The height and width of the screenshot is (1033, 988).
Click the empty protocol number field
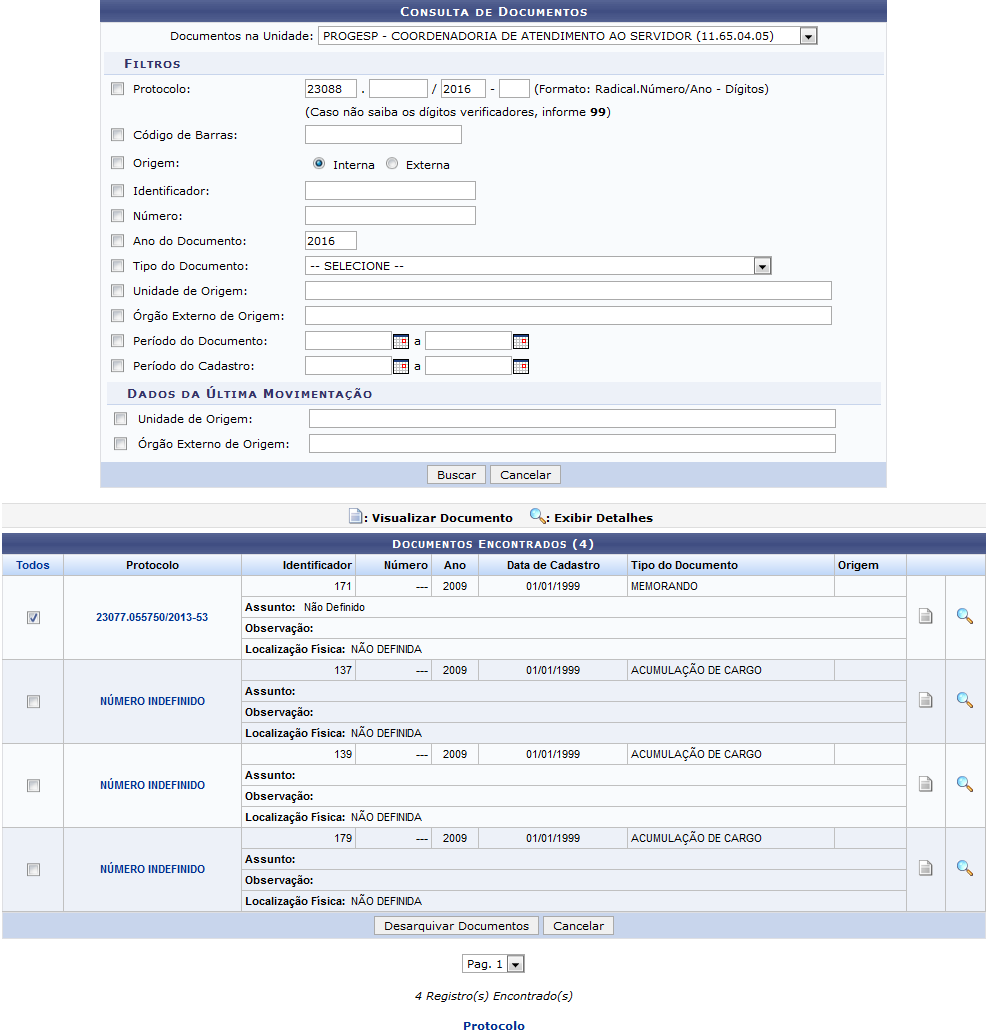click(x=398, y=89)
